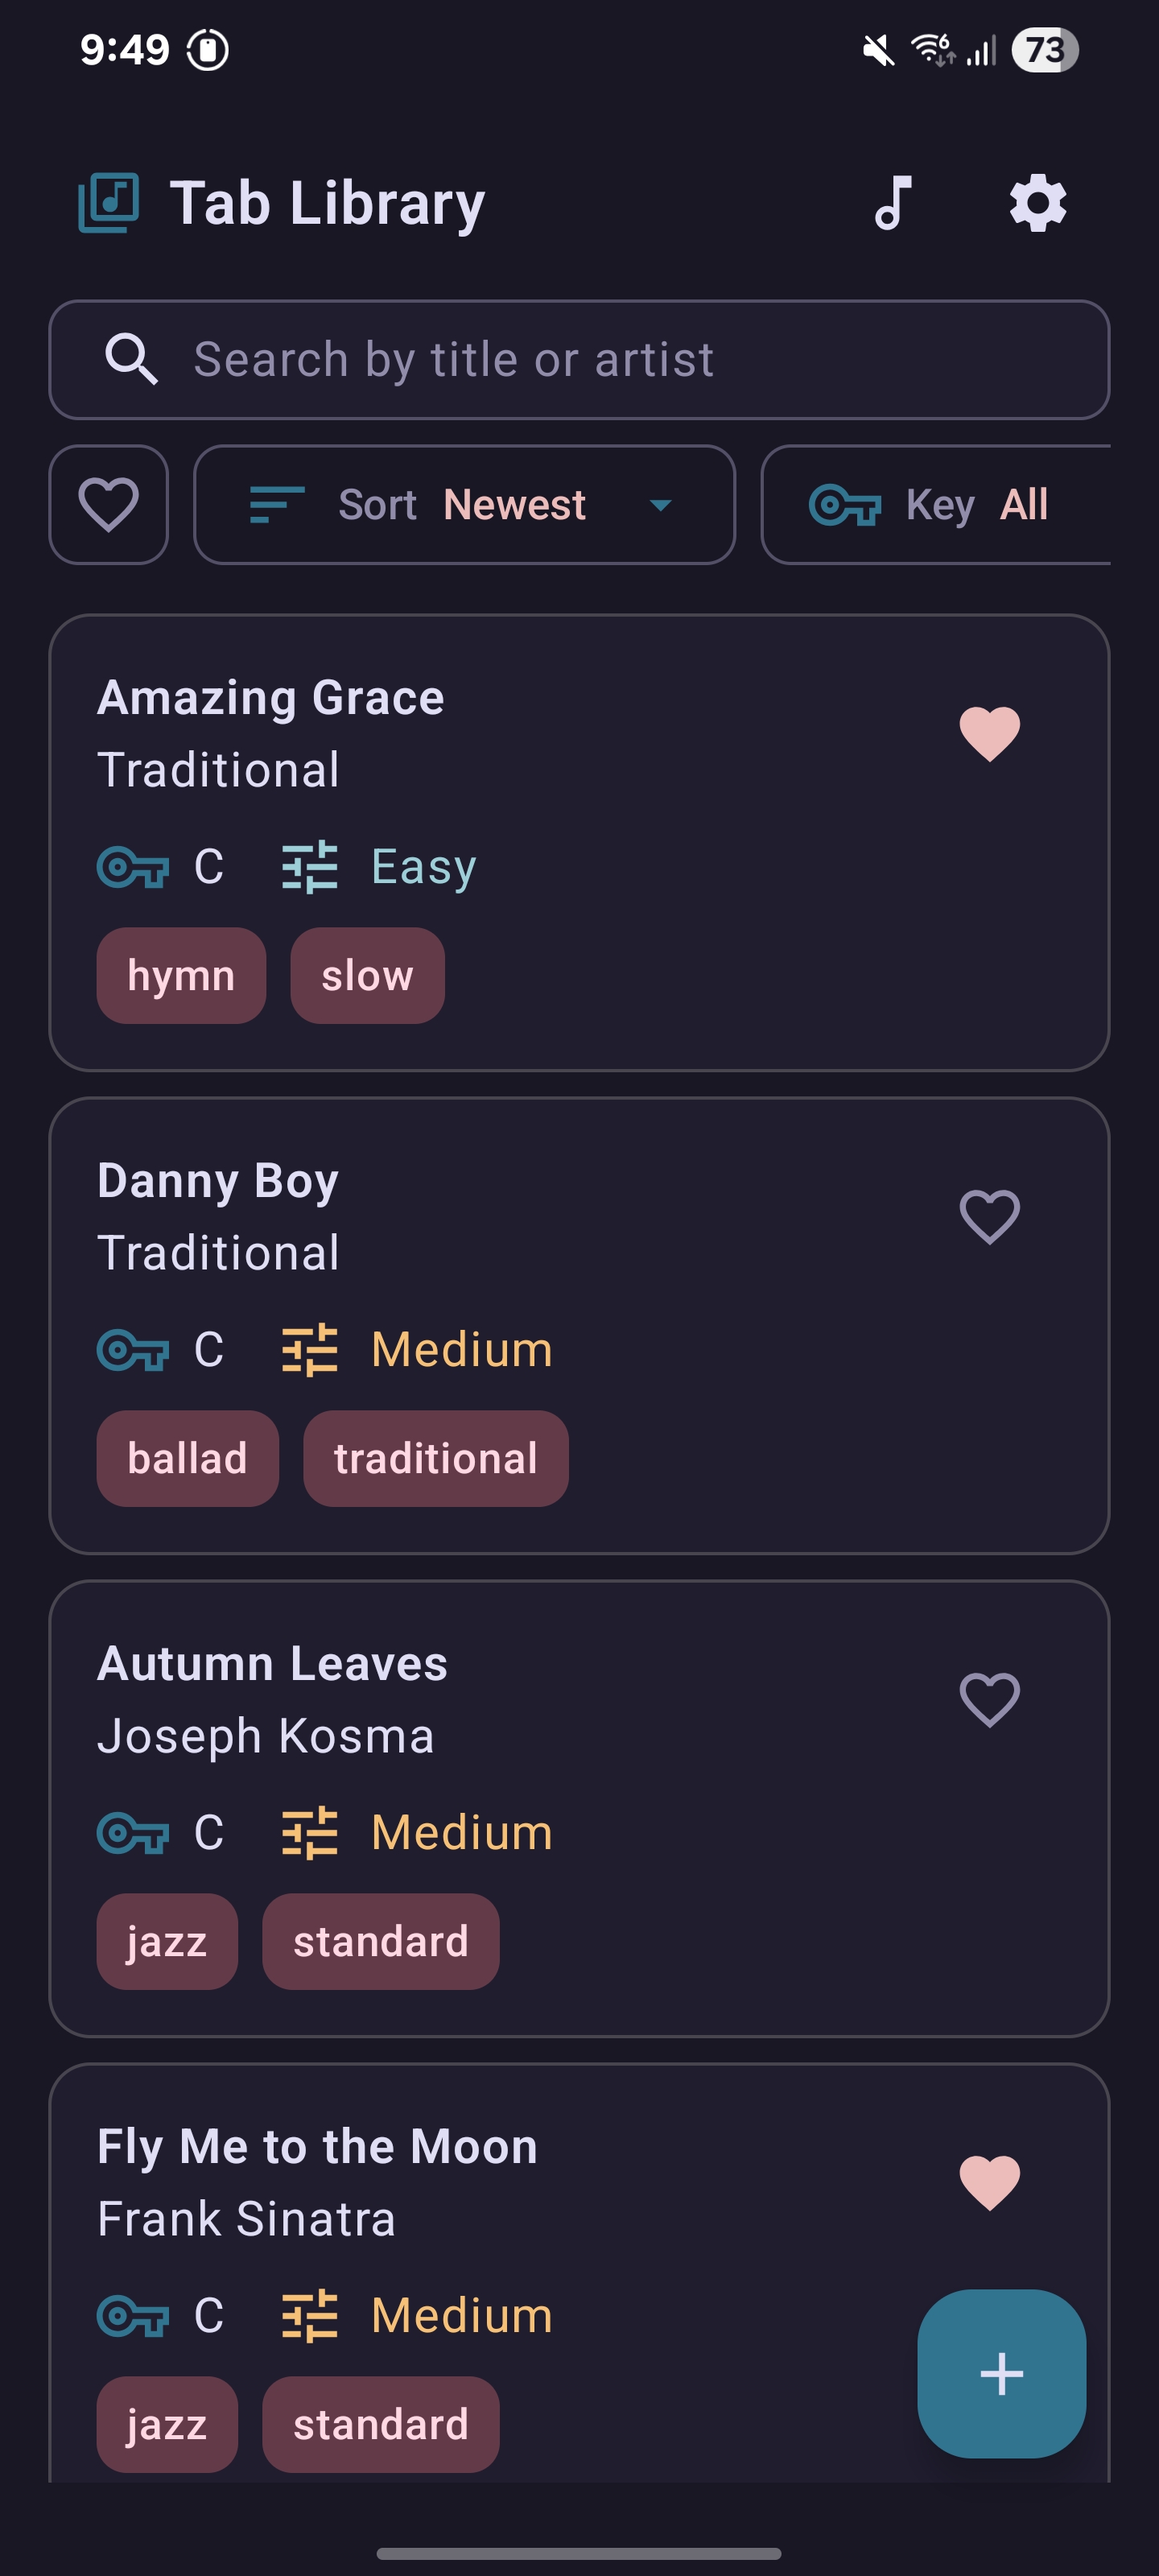Unfavorite Amazing Grace with its heart
Screen dimensions: 1159x2576
coord(989,733)
